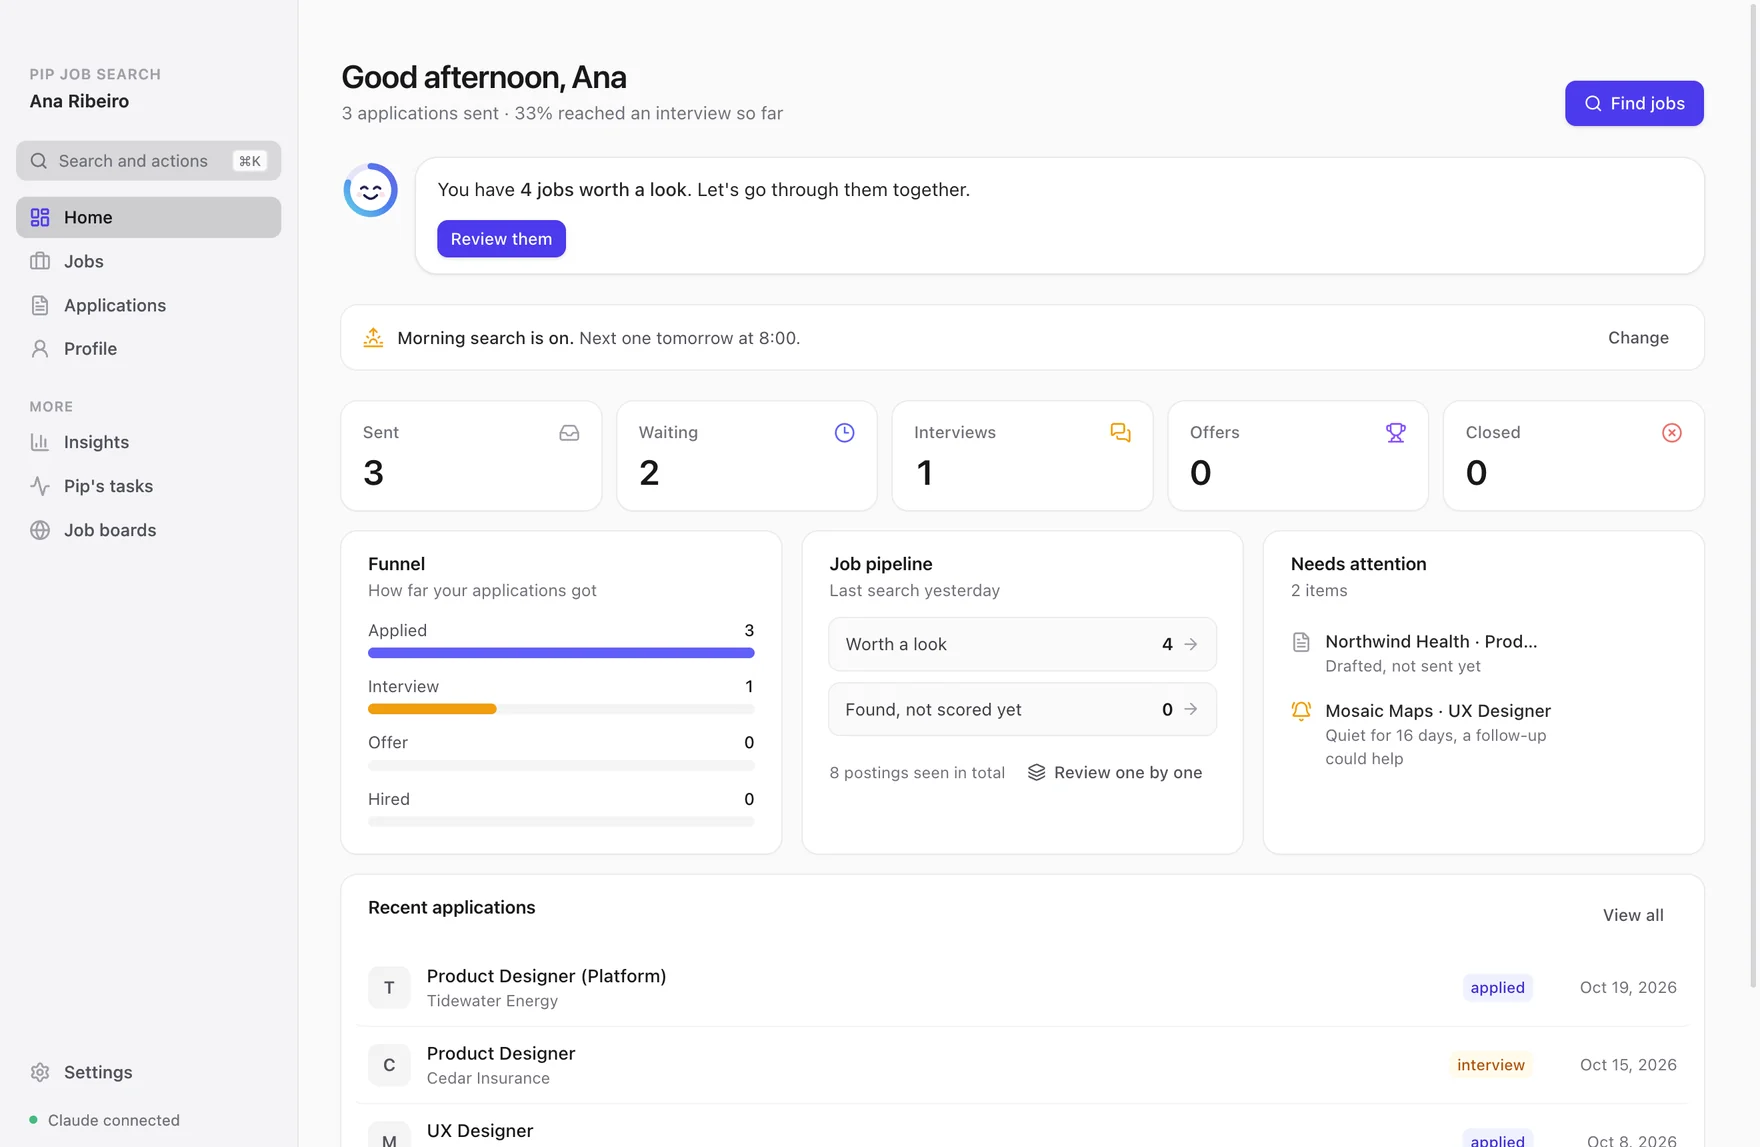Click the C avatar for Cedar Insurance

click(x=389, y=1065)
